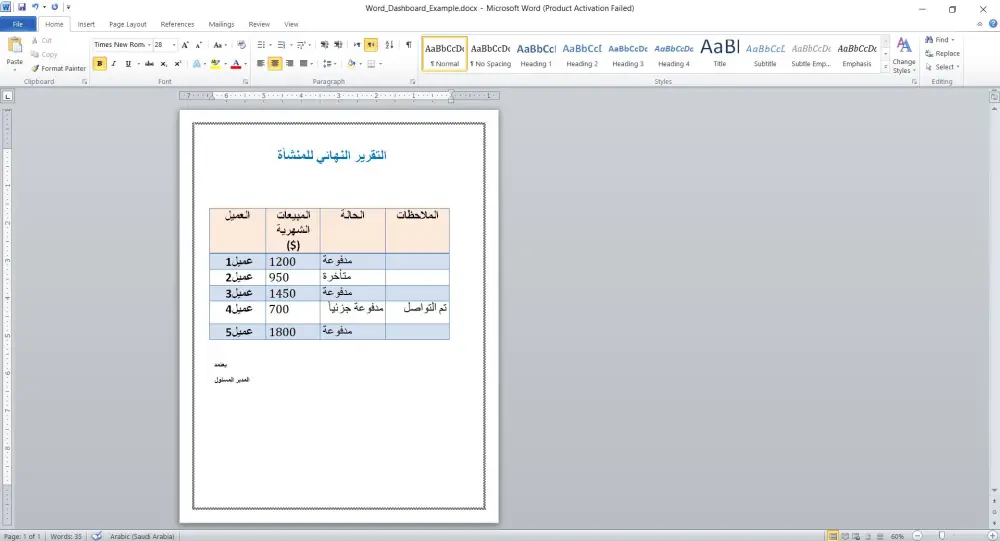Apply the Subtitle style

click(765, 54)
